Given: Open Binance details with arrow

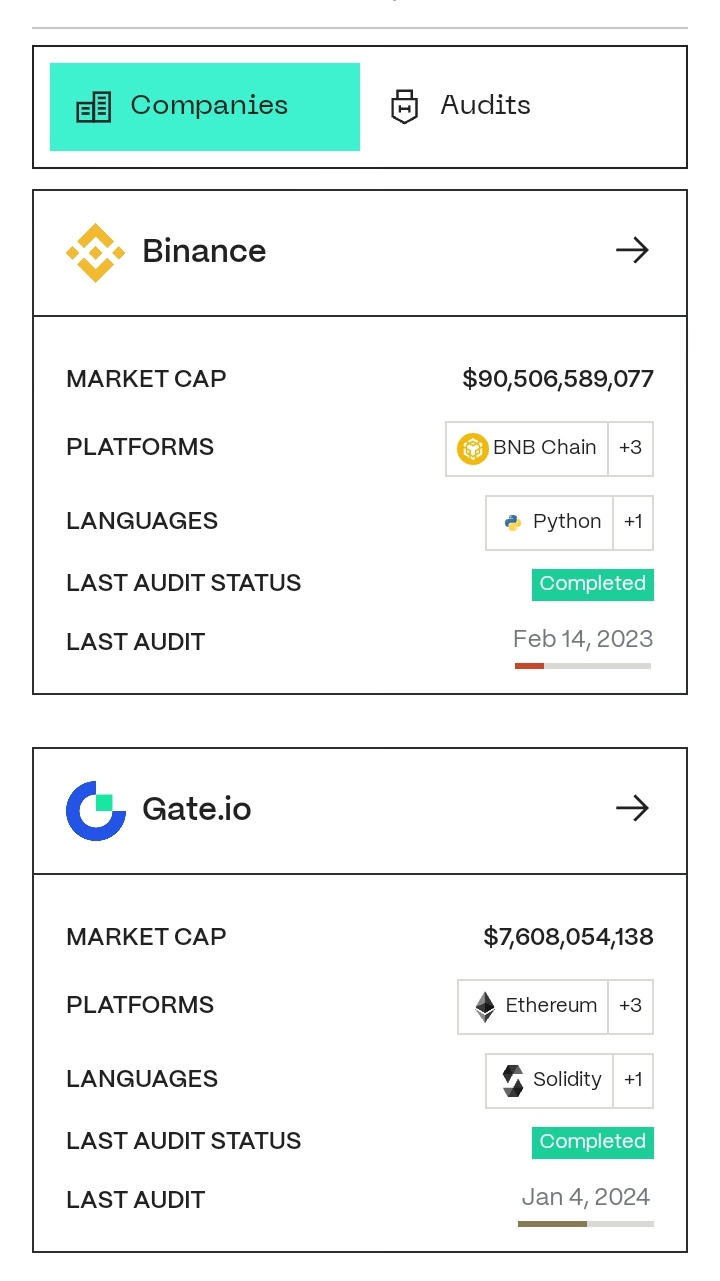Looking at the screenshot, I should [632, 250].
